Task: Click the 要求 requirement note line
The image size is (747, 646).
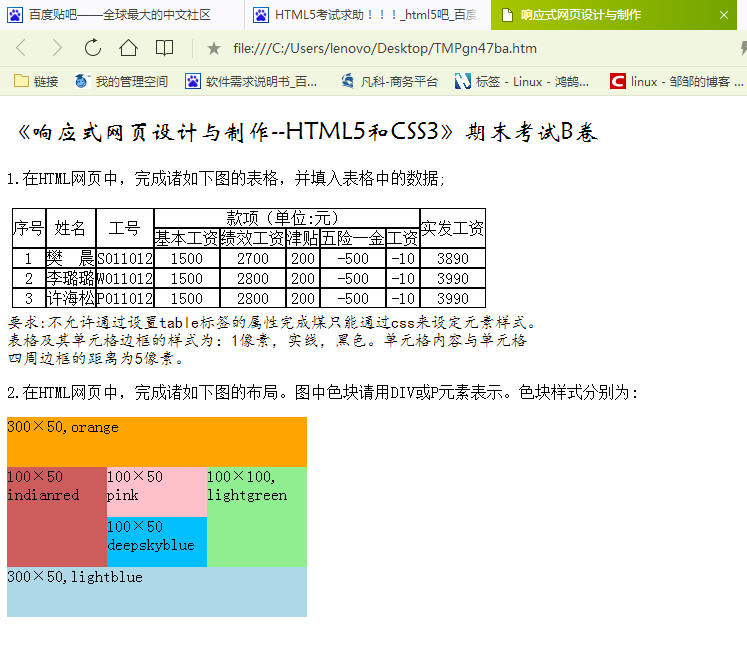Action: 272,323
